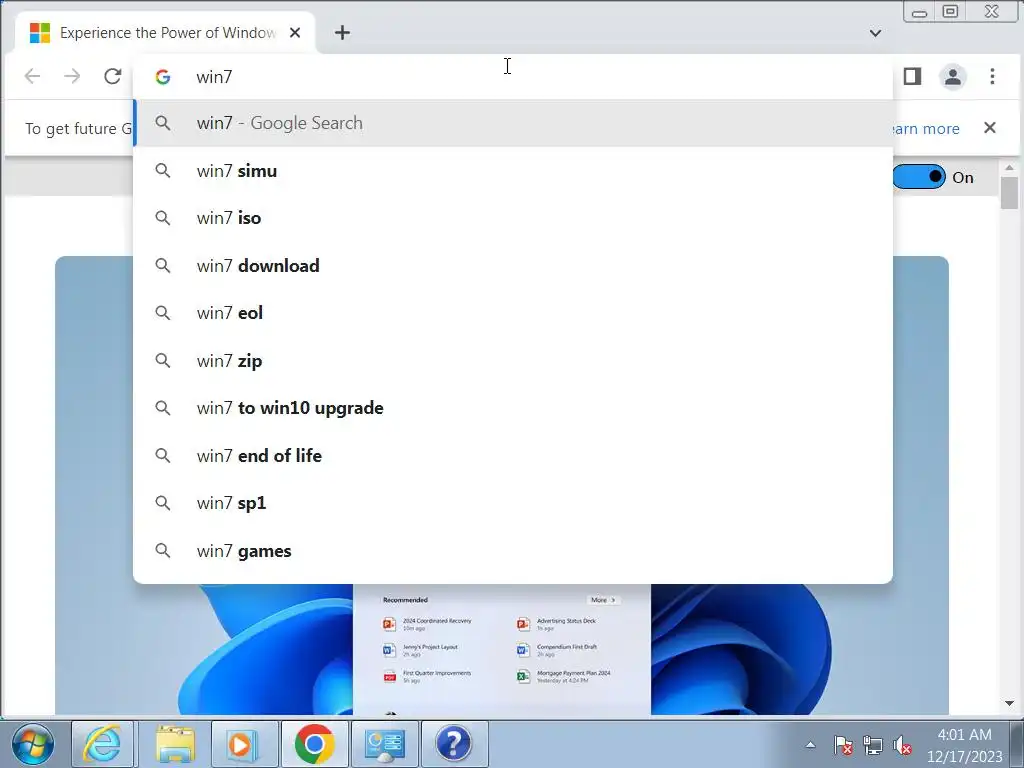Click the Chrome taskbar icon
The image size is (1024, 768).
(315, 744)
